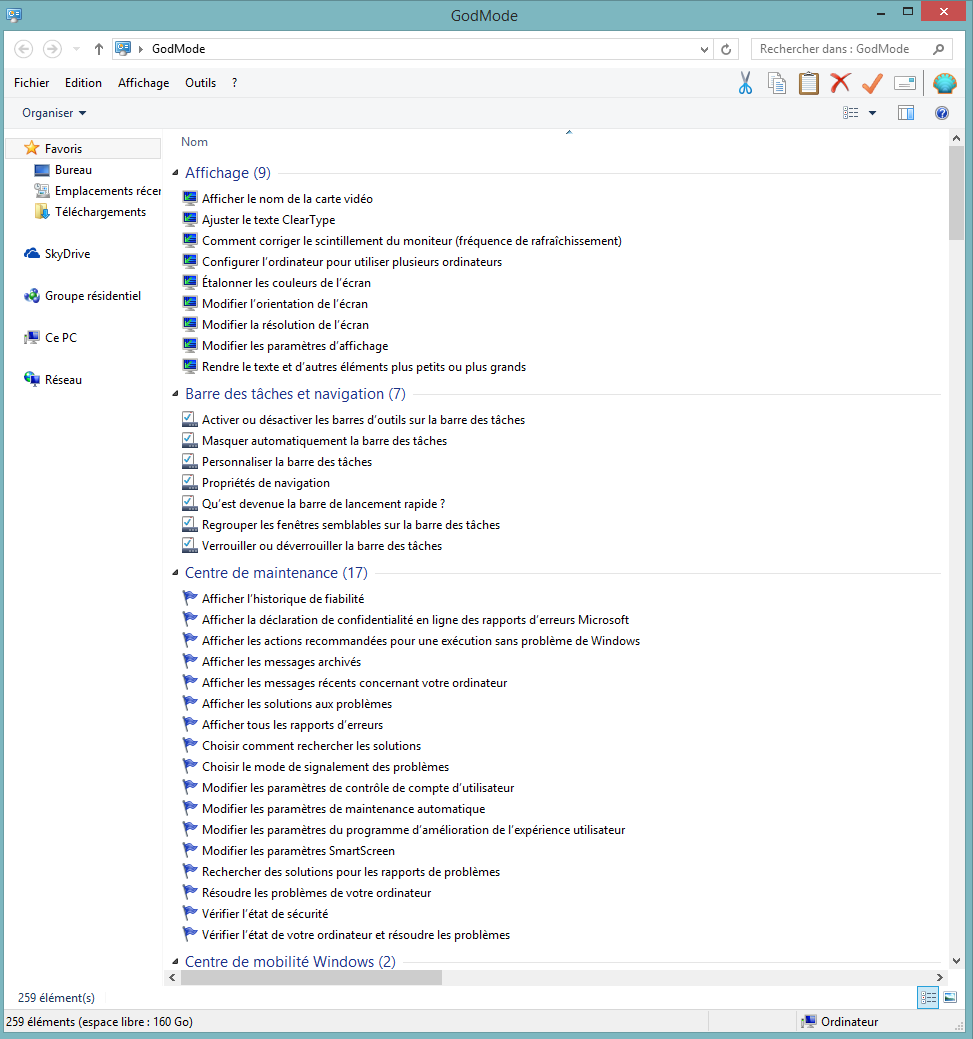Switch to details view in status bar

927,997
